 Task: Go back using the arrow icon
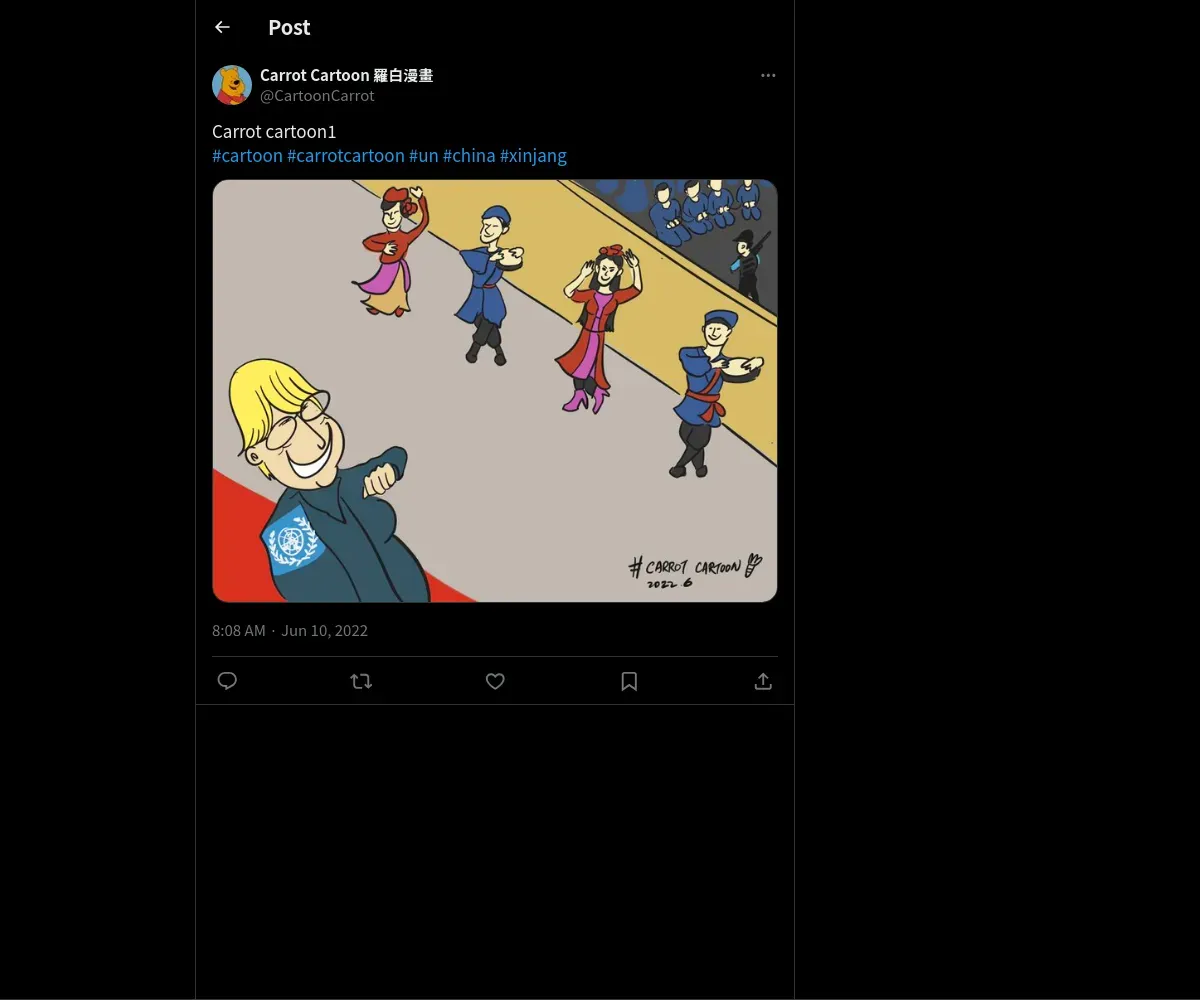pos(222,27)
